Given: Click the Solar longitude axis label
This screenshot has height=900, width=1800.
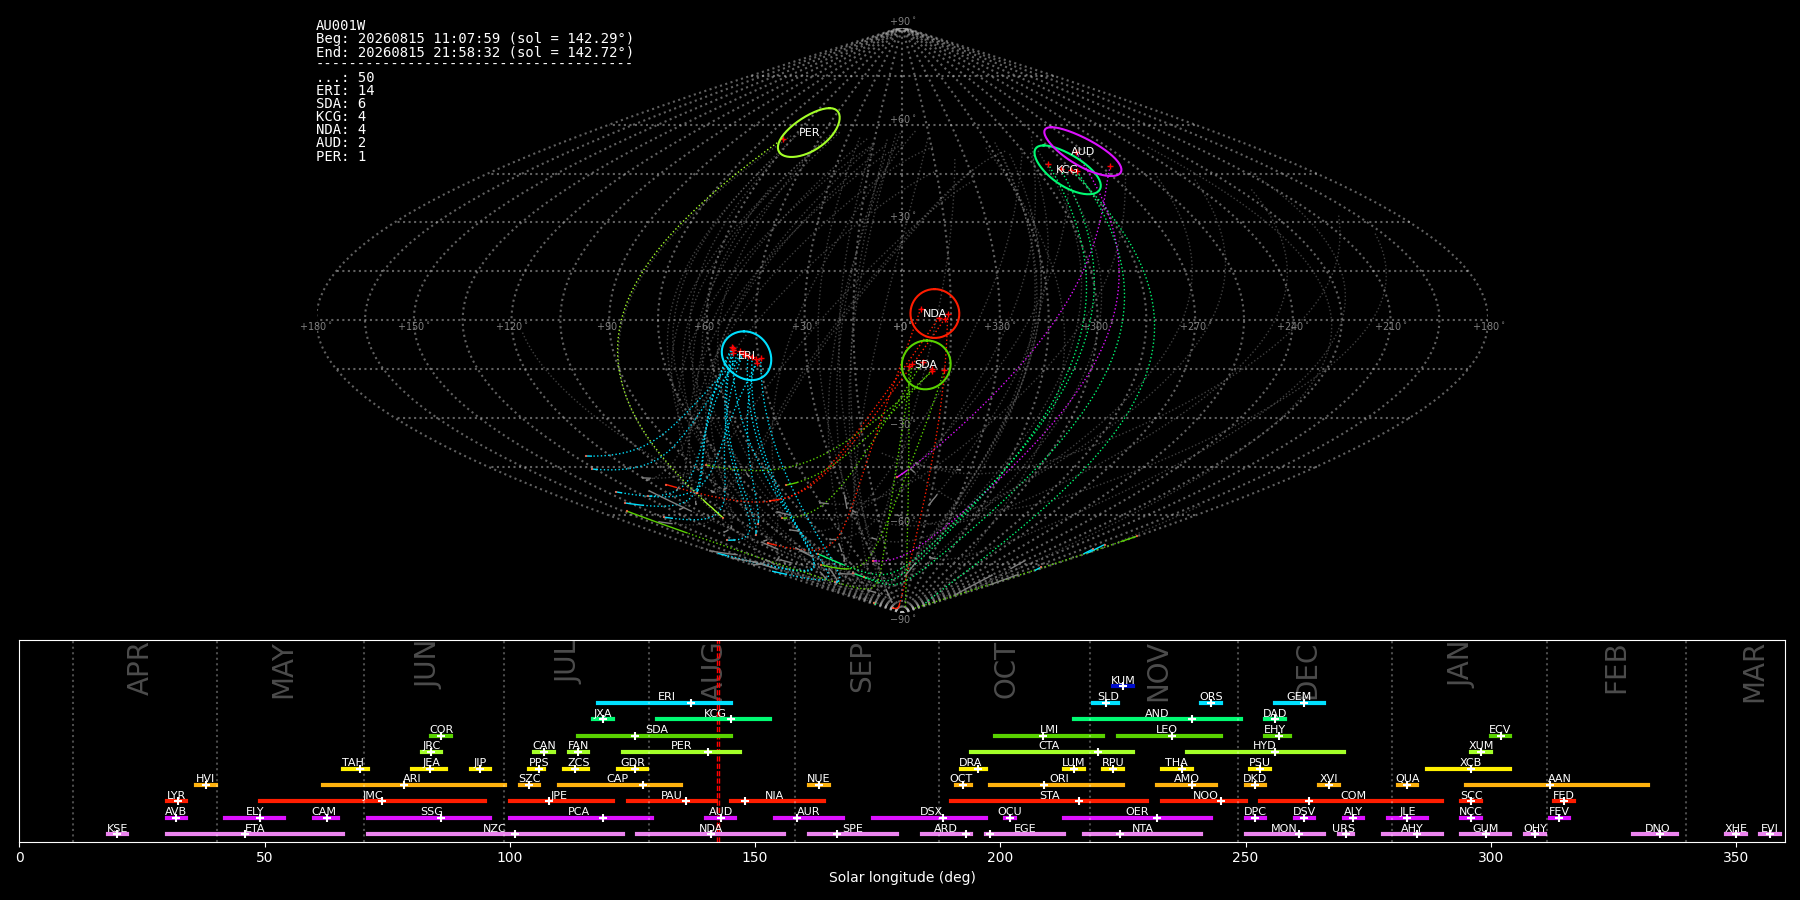Looking at the screenshot, I should click(902, 878).
